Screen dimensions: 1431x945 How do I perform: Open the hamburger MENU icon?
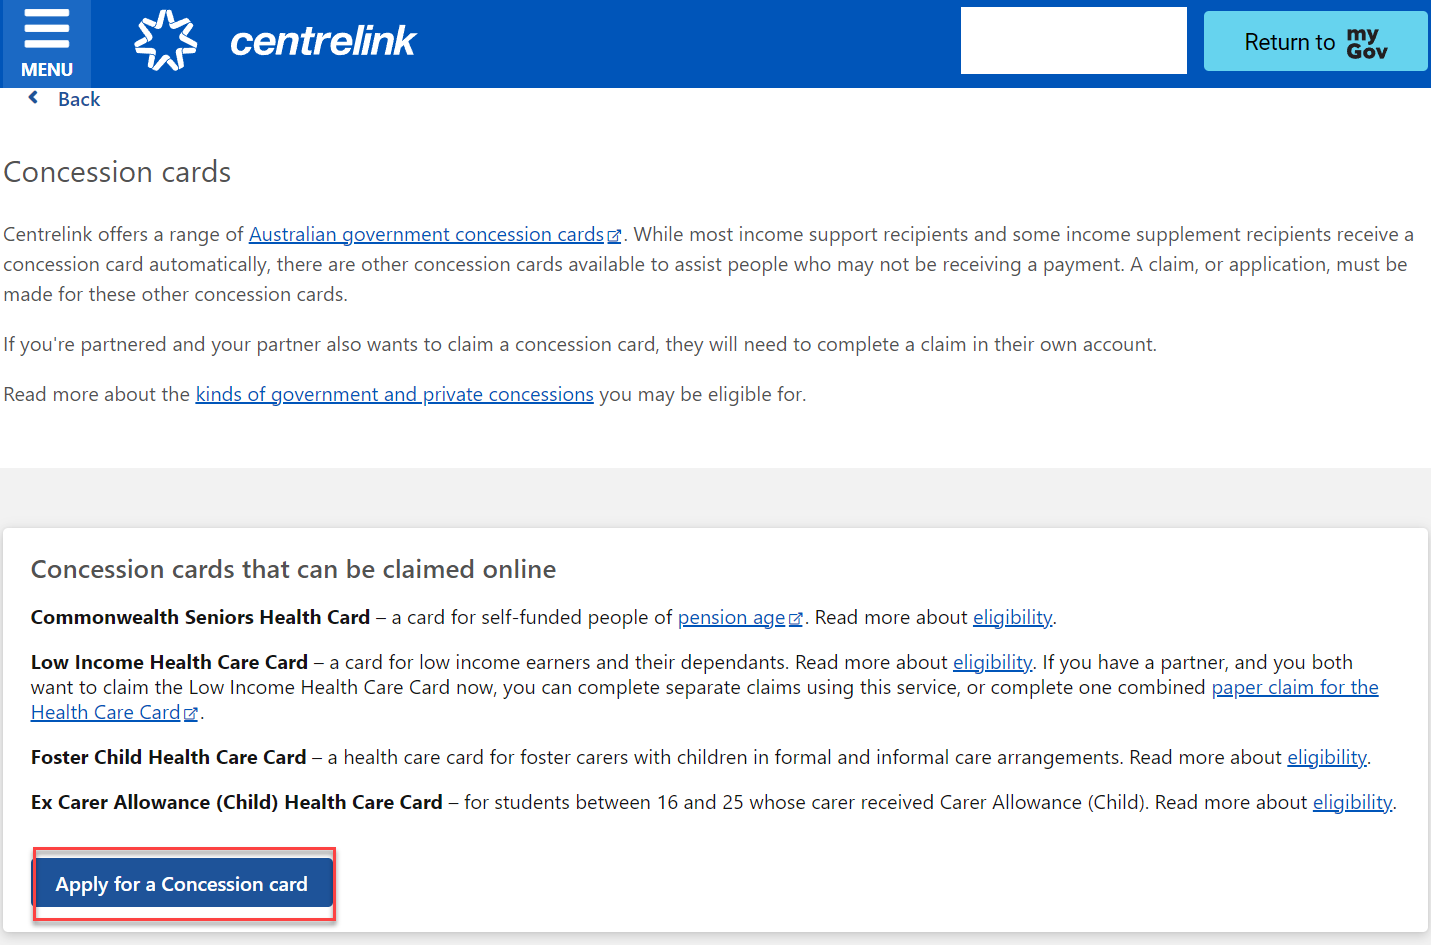(x=46, y=32)
